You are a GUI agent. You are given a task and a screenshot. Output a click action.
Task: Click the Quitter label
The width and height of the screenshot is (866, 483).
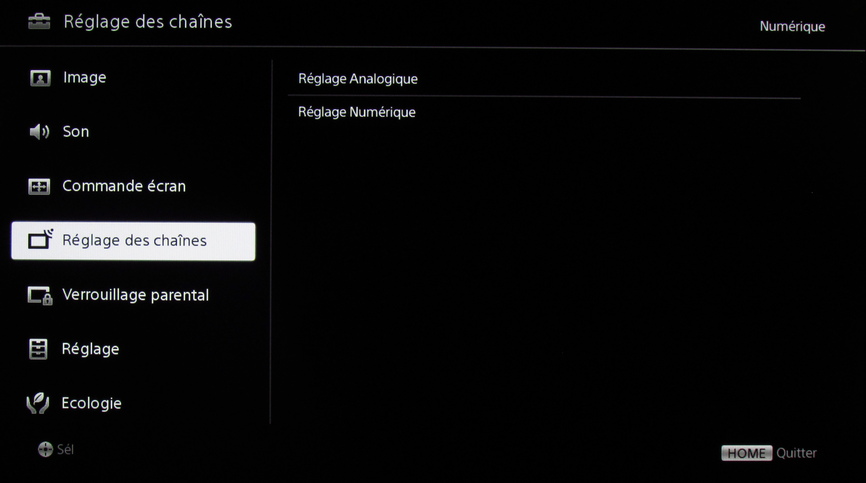(796, 453)
